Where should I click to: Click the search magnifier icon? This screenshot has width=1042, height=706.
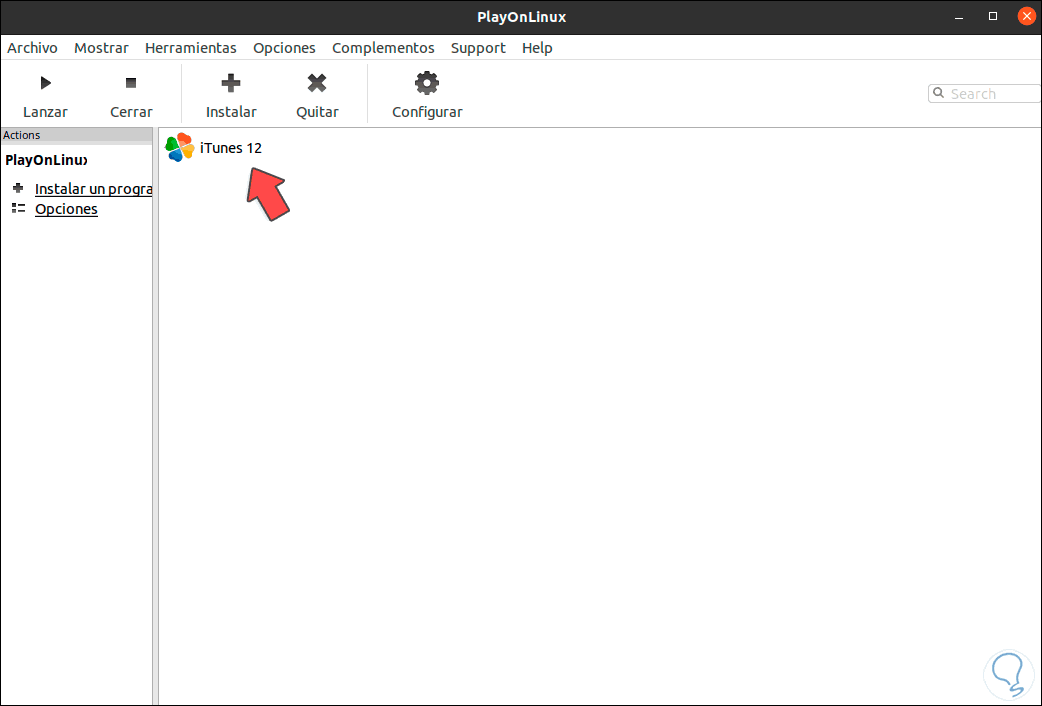pyautogui.click(x=938, y=93)
